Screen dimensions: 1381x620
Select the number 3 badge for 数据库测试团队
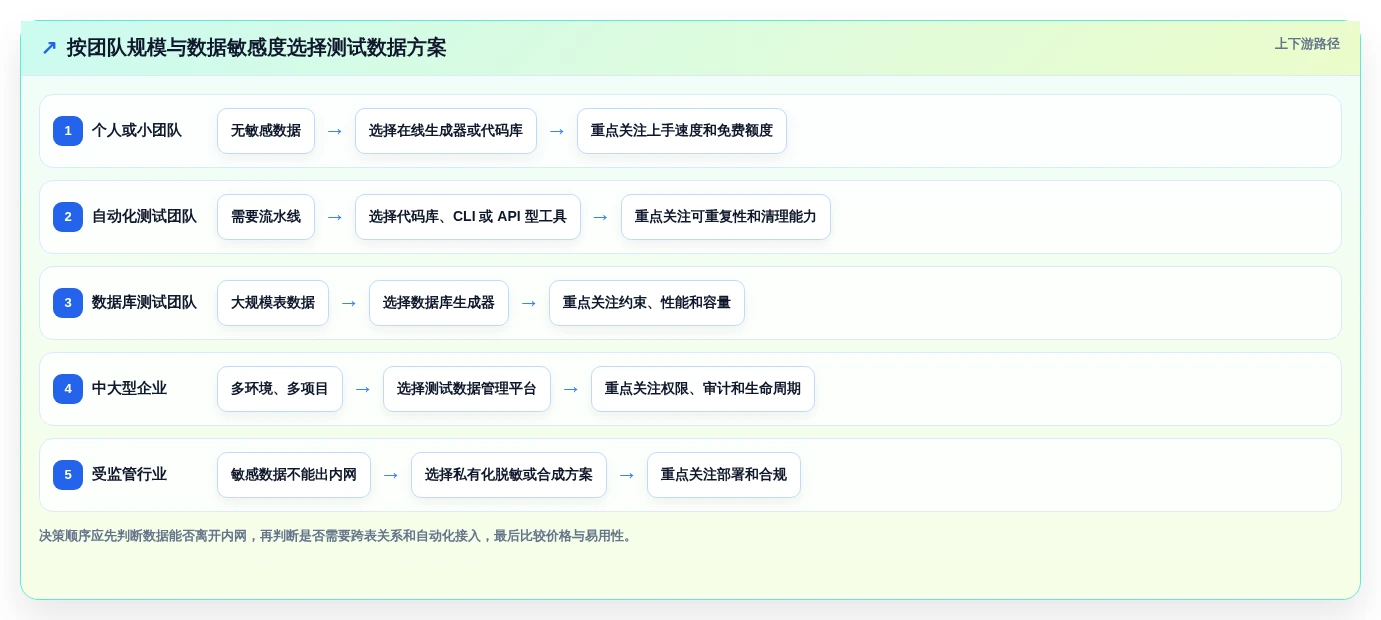[x=68, y=303]
